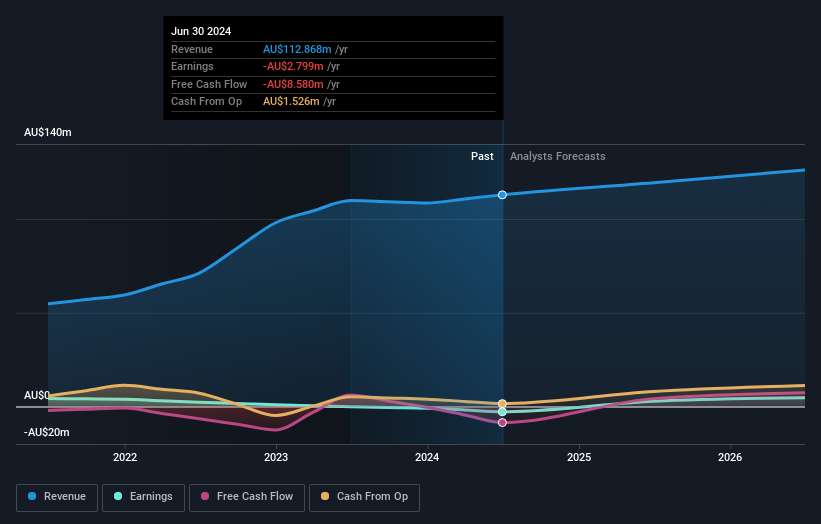The width and height of the screenshot is (821, 524).
Task: Click the Earnings row label in tooltip
Action: [192, 66]
